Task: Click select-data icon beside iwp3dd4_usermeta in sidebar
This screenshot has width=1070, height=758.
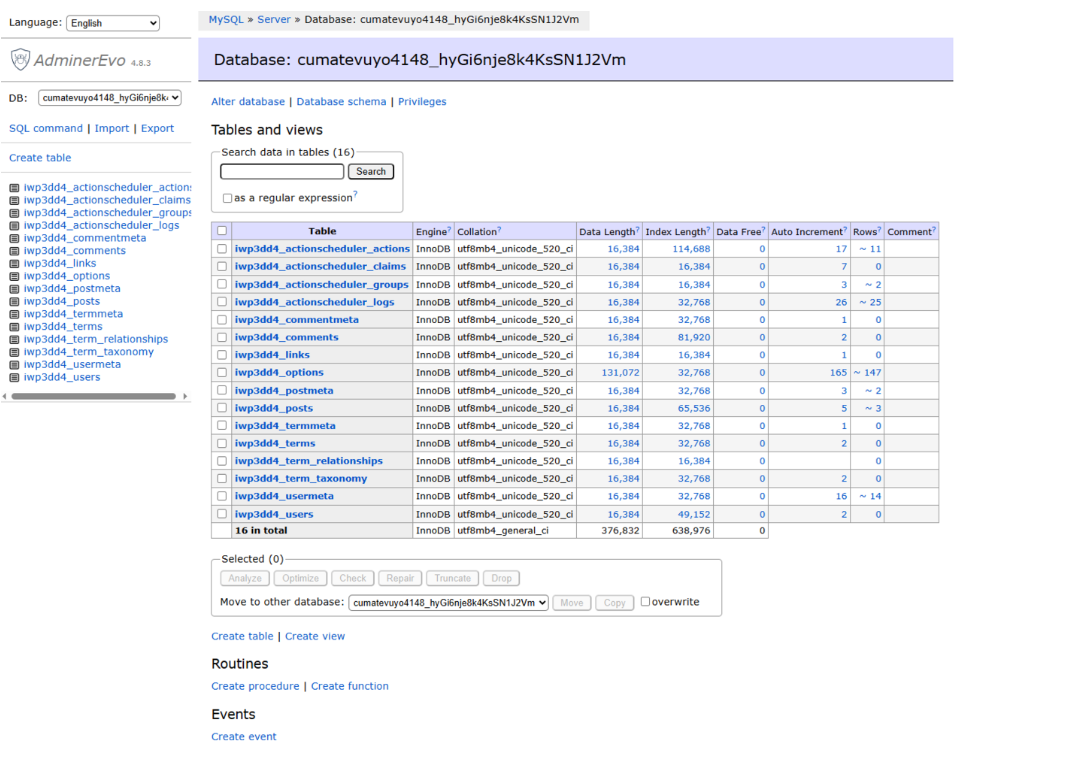Action: (x=14, y=365)
